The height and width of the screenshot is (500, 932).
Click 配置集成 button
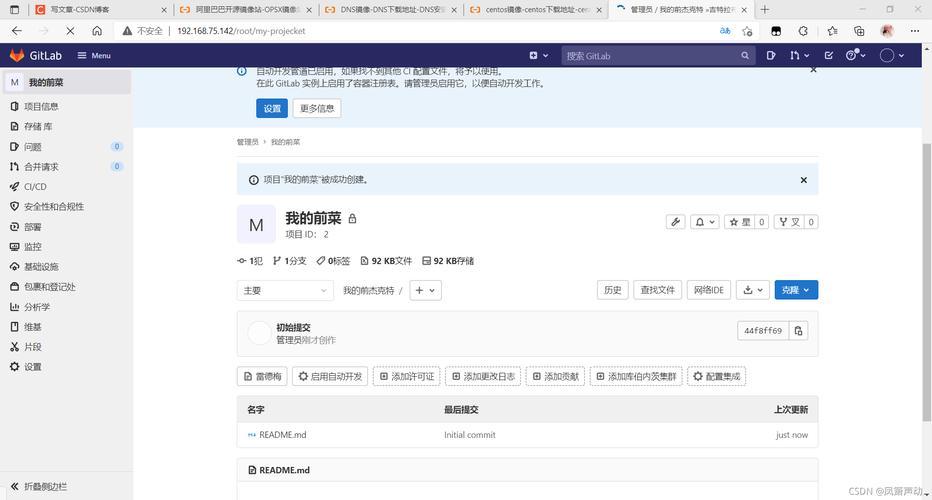[716, 376]
